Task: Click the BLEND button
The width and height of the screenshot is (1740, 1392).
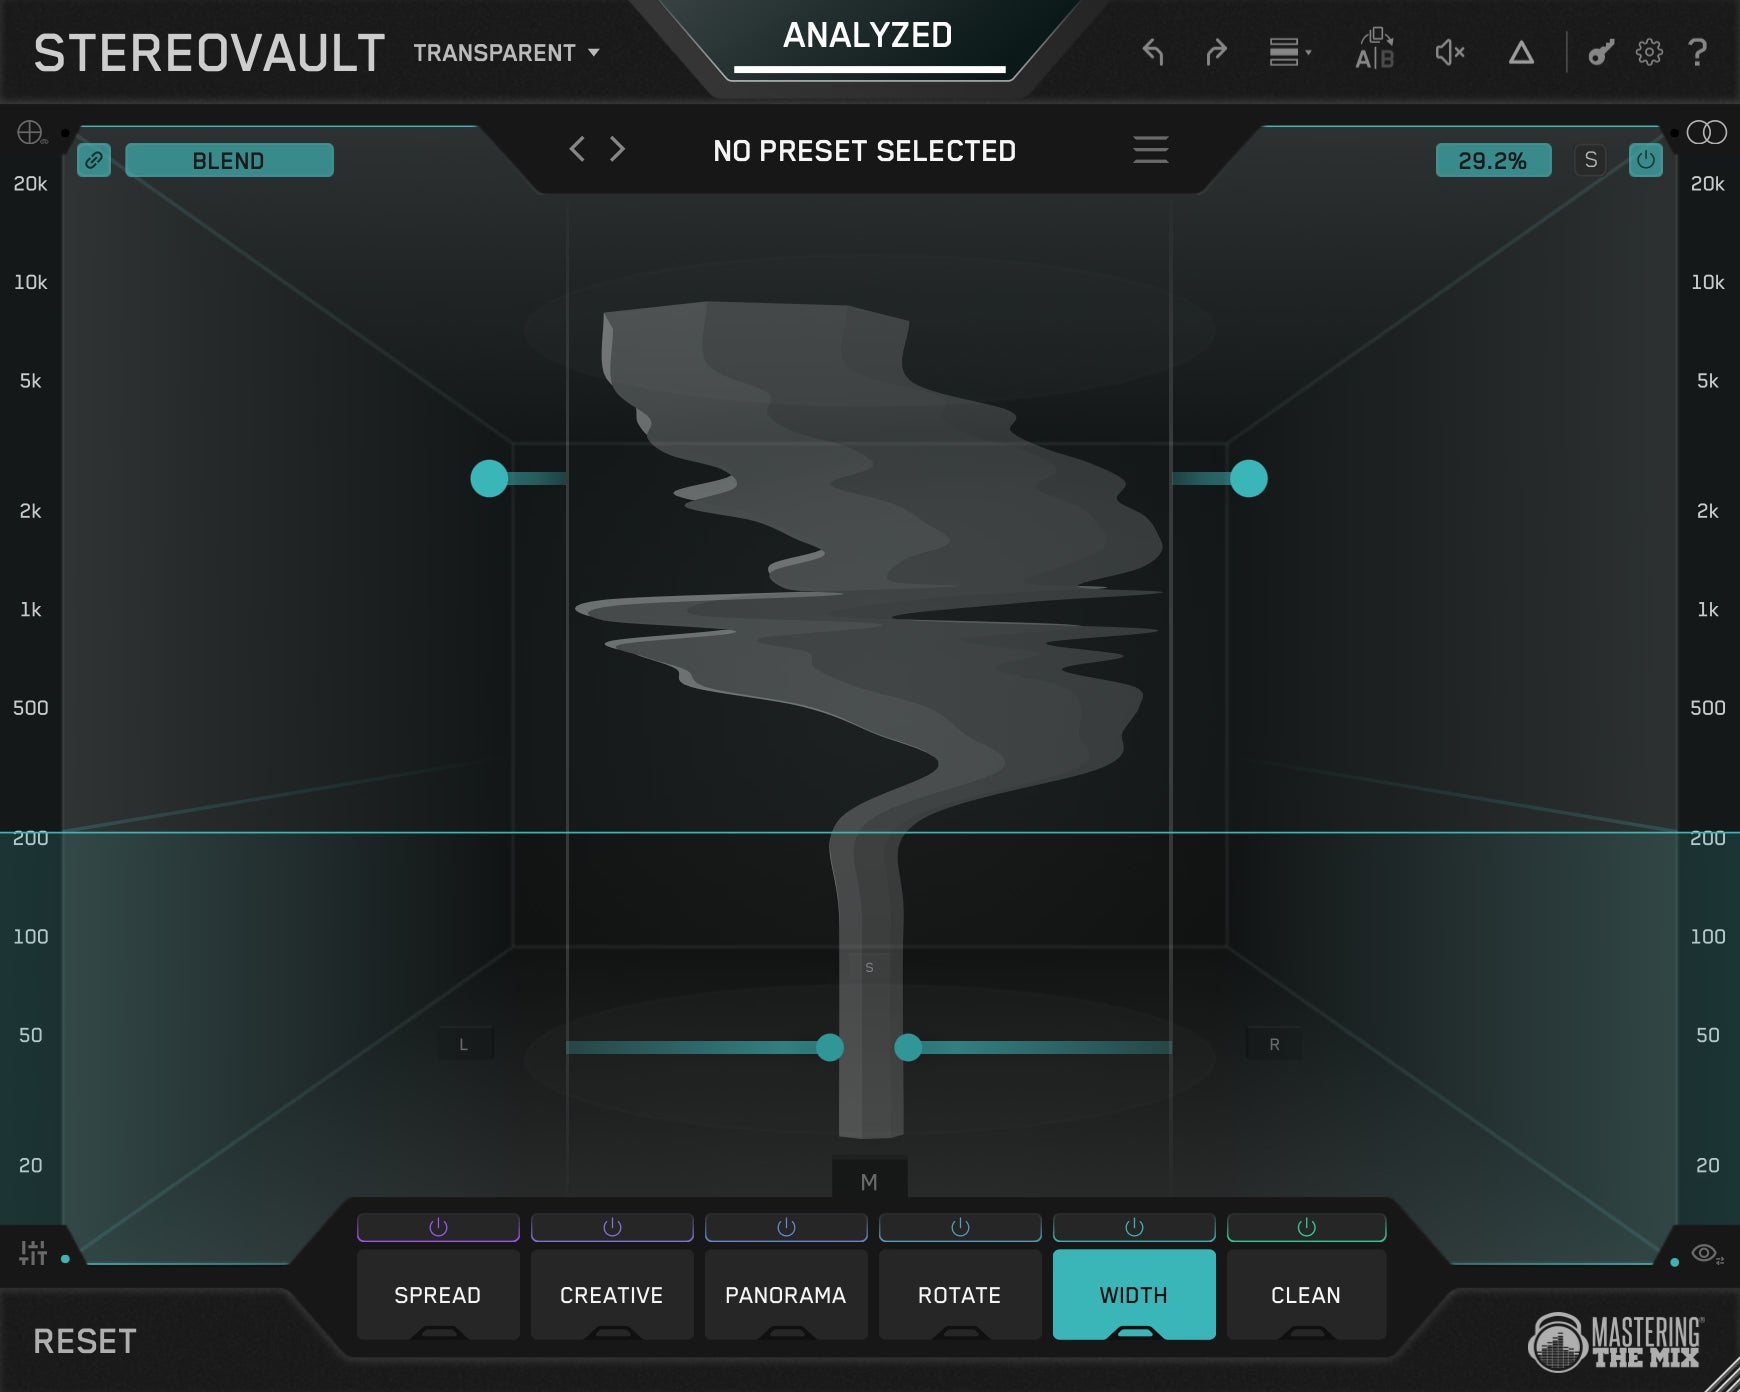Action: (x=229, y=160)
